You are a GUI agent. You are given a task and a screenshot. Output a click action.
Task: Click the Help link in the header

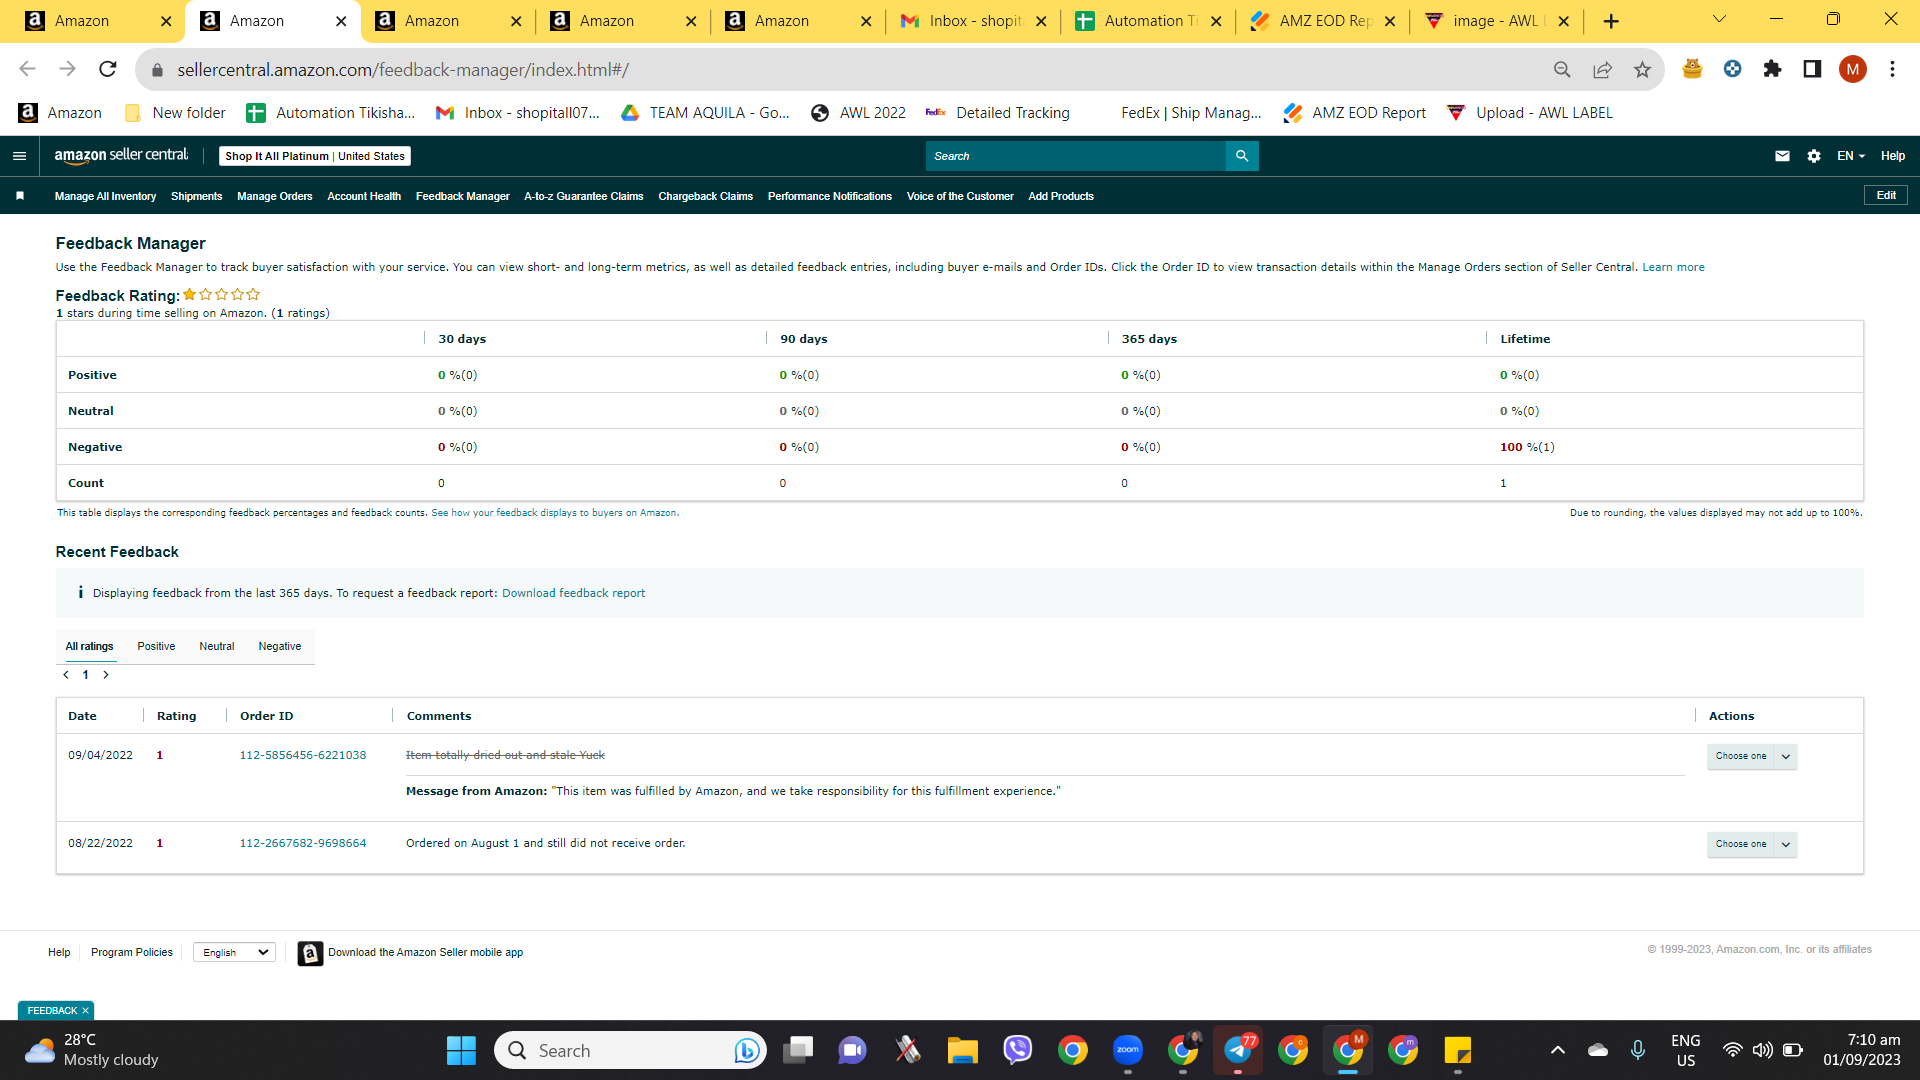tap(1893, 156)
